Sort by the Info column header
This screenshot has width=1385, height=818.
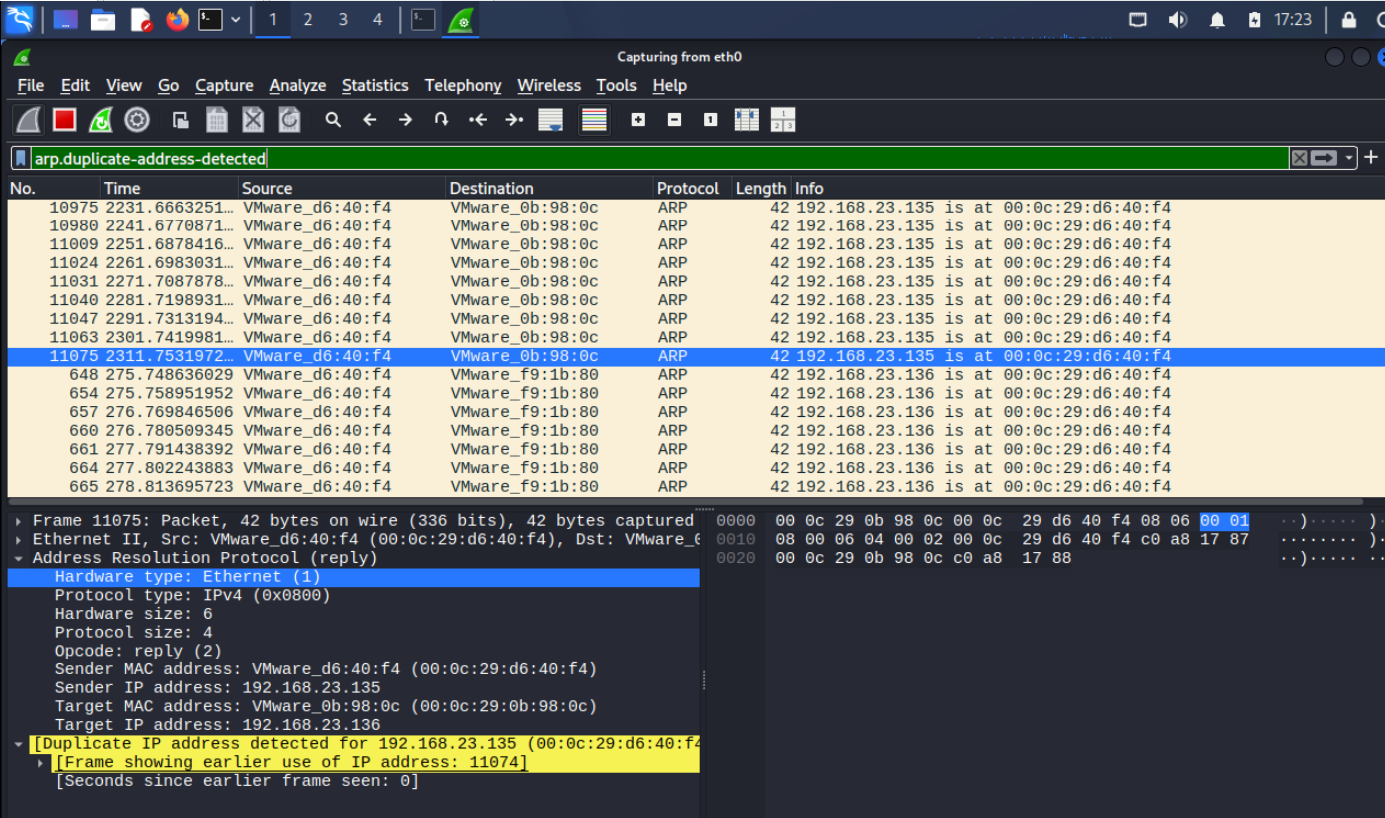pyautogui.click(x=1088, y=188)
